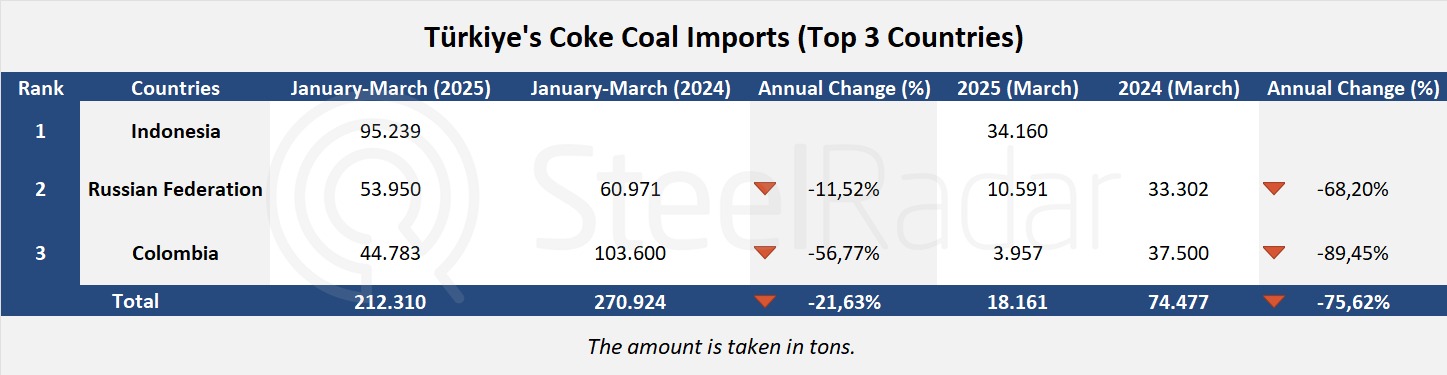The image size is (1447, 375).
Task: Click the January-March (2024) header
Action: [630, 88]
